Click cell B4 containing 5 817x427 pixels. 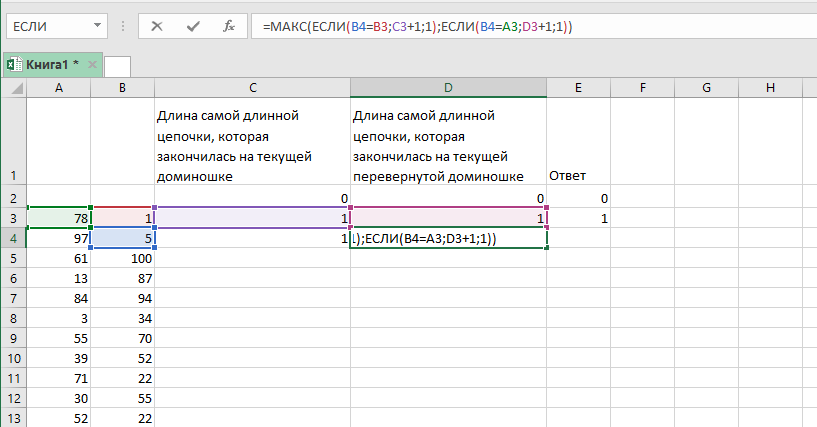pyautogui.click(x=122, y=239)
